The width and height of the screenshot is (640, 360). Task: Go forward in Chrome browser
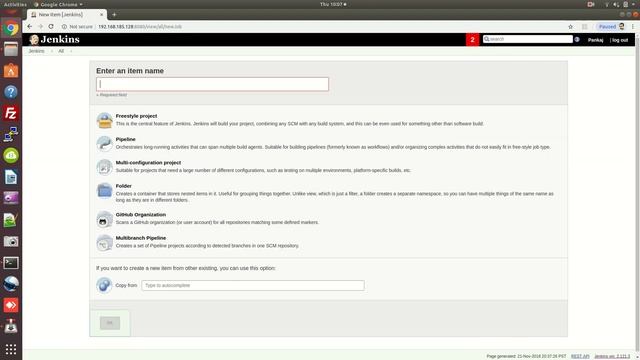click(x=40, y=27)
